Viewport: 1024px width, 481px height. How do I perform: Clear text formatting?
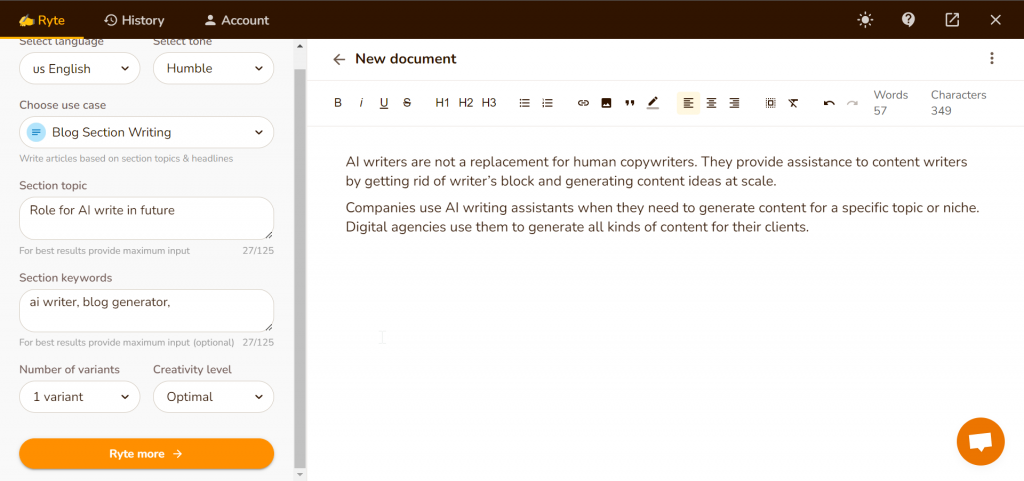coord(793,103)
